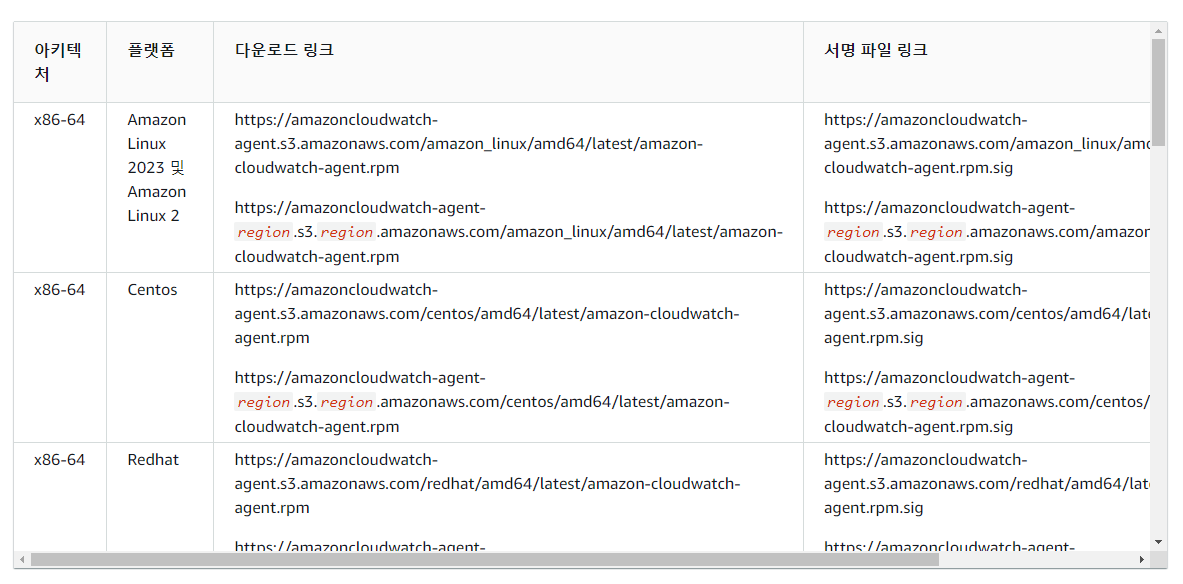Click the global amazon_linux rpm.sig signature URL
Screen dimensions: 1183x584
click(x=987, y=143)
